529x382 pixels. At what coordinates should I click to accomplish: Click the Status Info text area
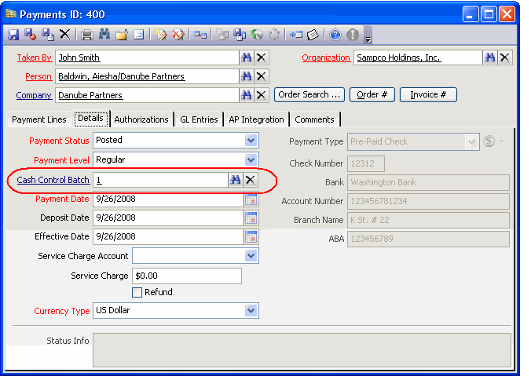click(x=302, y=350)
